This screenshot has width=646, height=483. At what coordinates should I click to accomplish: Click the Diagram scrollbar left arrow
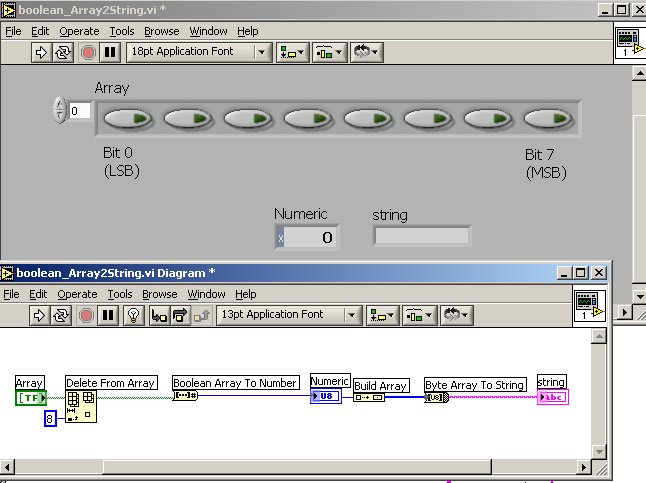(7, 467)
